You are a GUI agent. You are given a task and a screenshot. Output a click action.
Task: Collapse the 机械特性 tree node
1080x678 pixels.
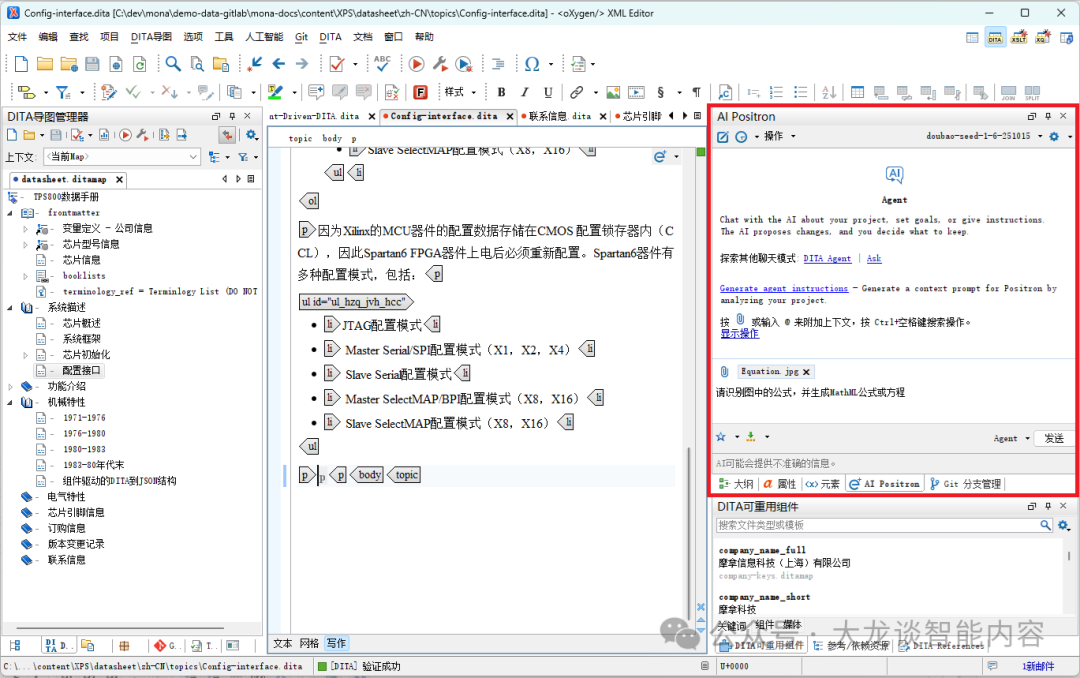10,402
